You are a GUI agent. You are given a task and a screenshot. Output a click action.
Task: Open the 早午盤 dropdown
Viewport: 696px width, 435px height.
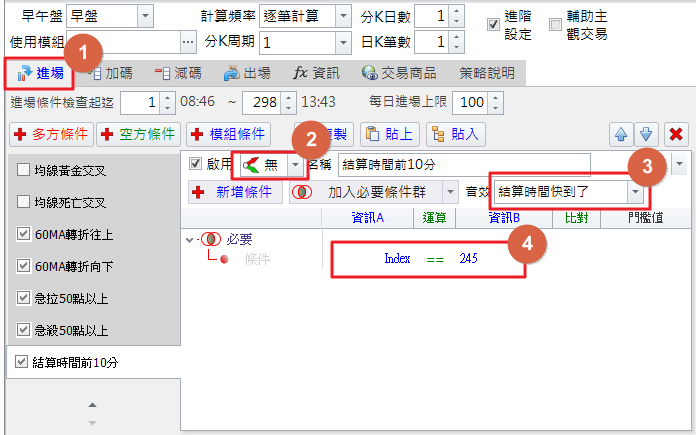tap(145, 16)
